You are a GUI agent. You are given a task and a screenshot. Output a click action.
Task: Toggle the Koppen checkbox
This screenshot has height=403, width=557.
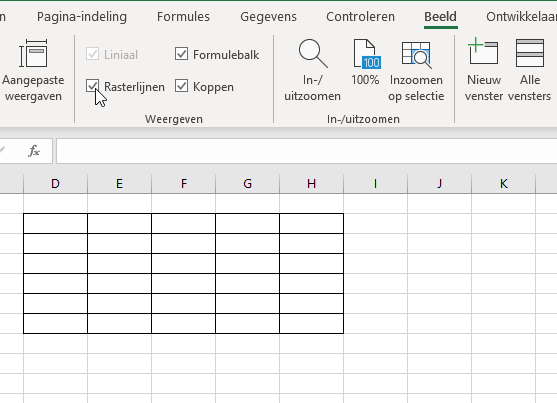[181, 86]
